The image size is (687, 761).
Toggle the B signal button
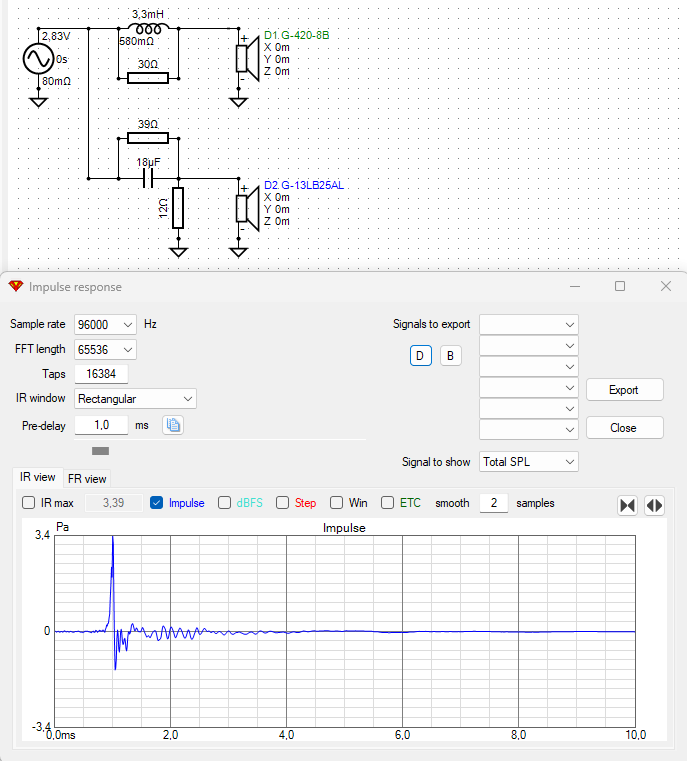tap(450, 356)
